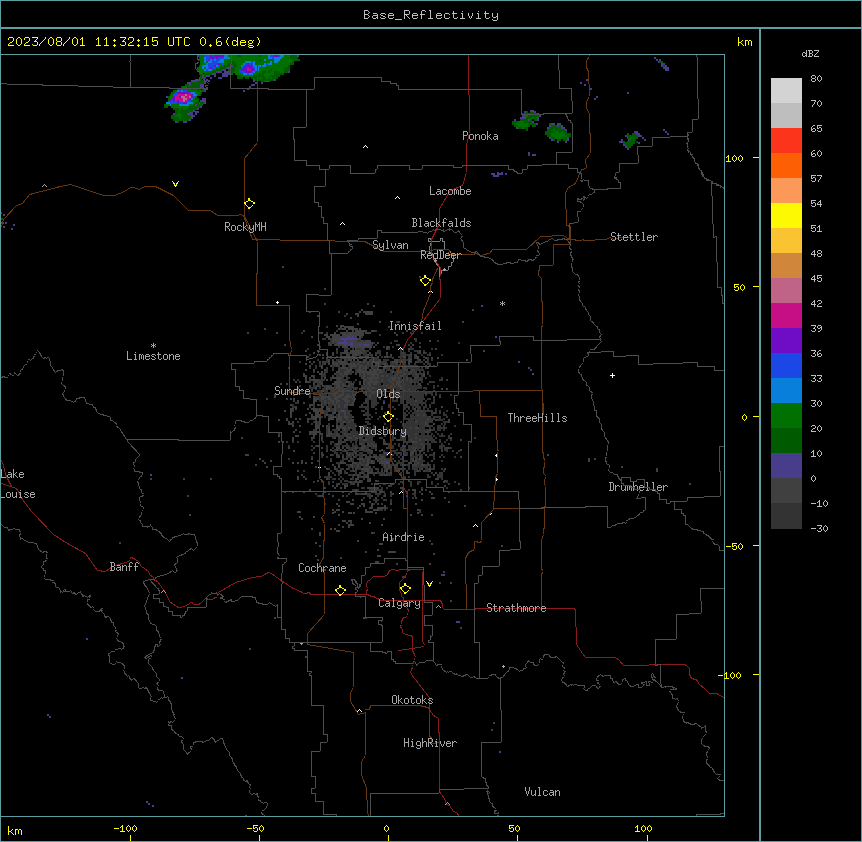862x842 pixels.
Task: Click the RockyMH label
Action: coord(245,227)
